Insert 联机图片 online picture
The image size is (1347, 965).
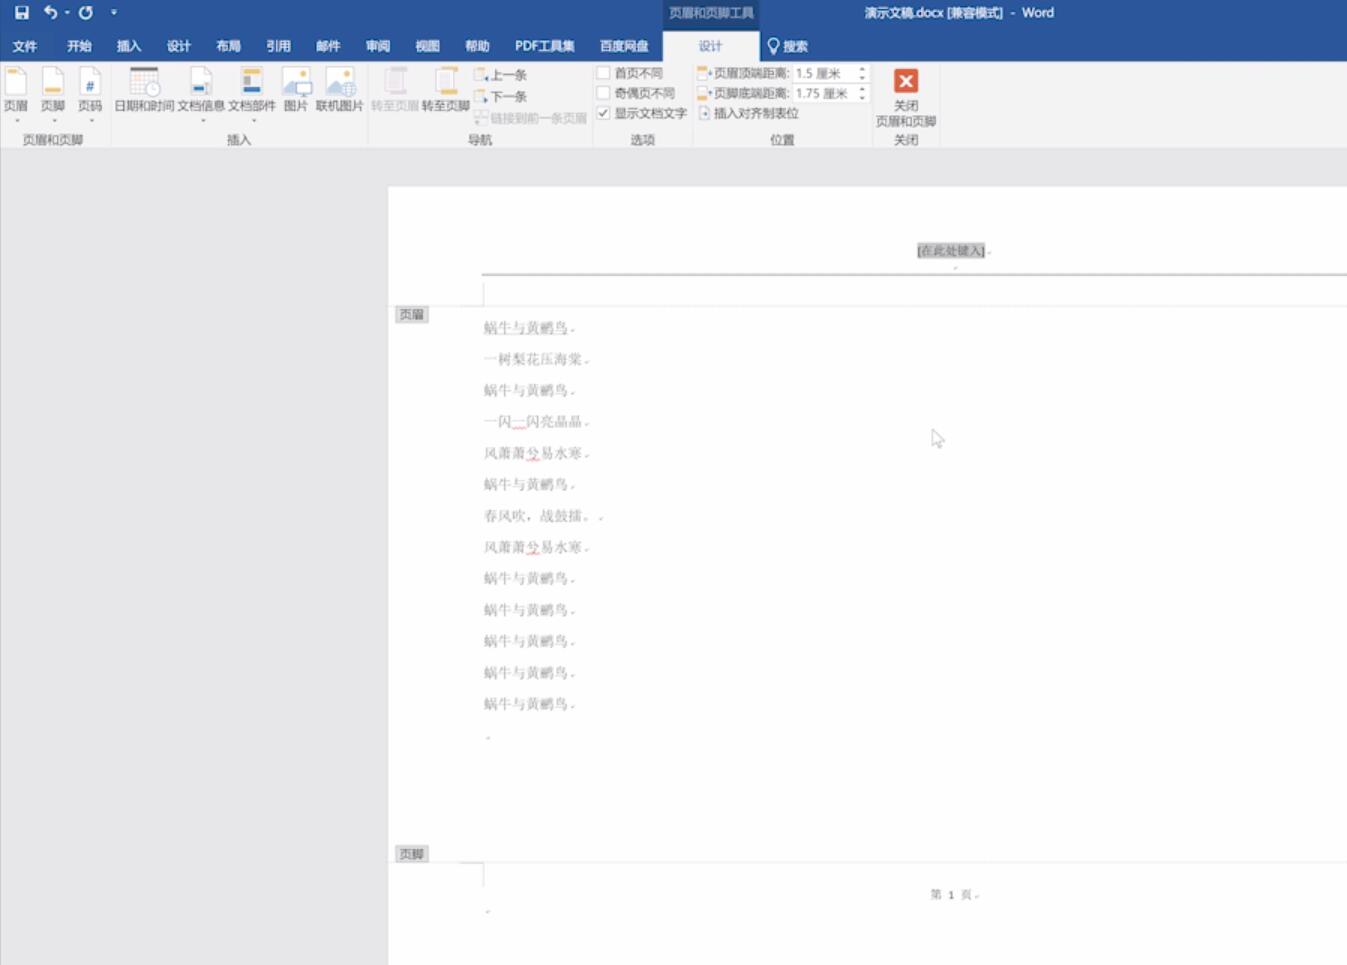340,90
